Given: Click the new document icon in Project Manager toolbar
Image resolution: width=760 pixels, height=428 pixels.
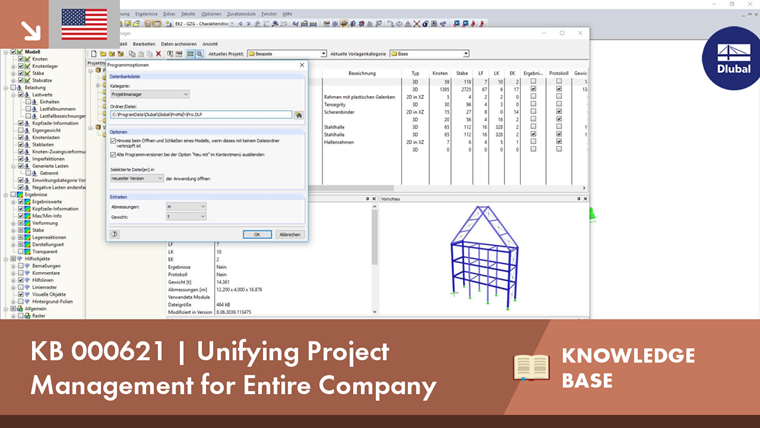Looking at the screenshot, I should click(x=94, y=54).
